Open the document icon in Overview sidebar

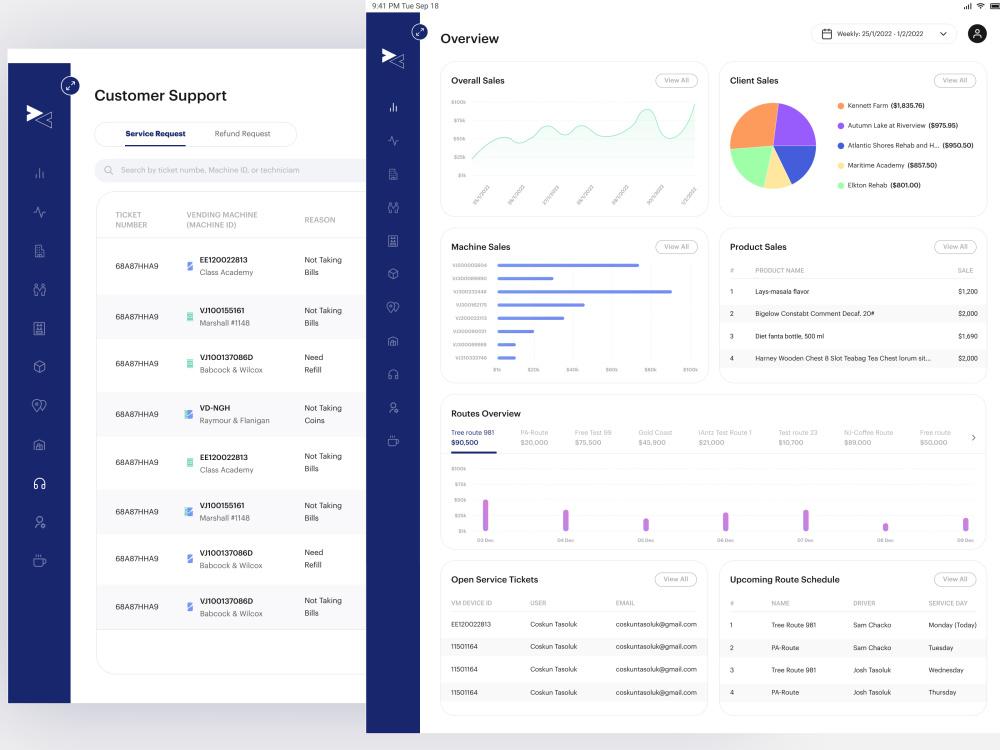tap(393, 174)
